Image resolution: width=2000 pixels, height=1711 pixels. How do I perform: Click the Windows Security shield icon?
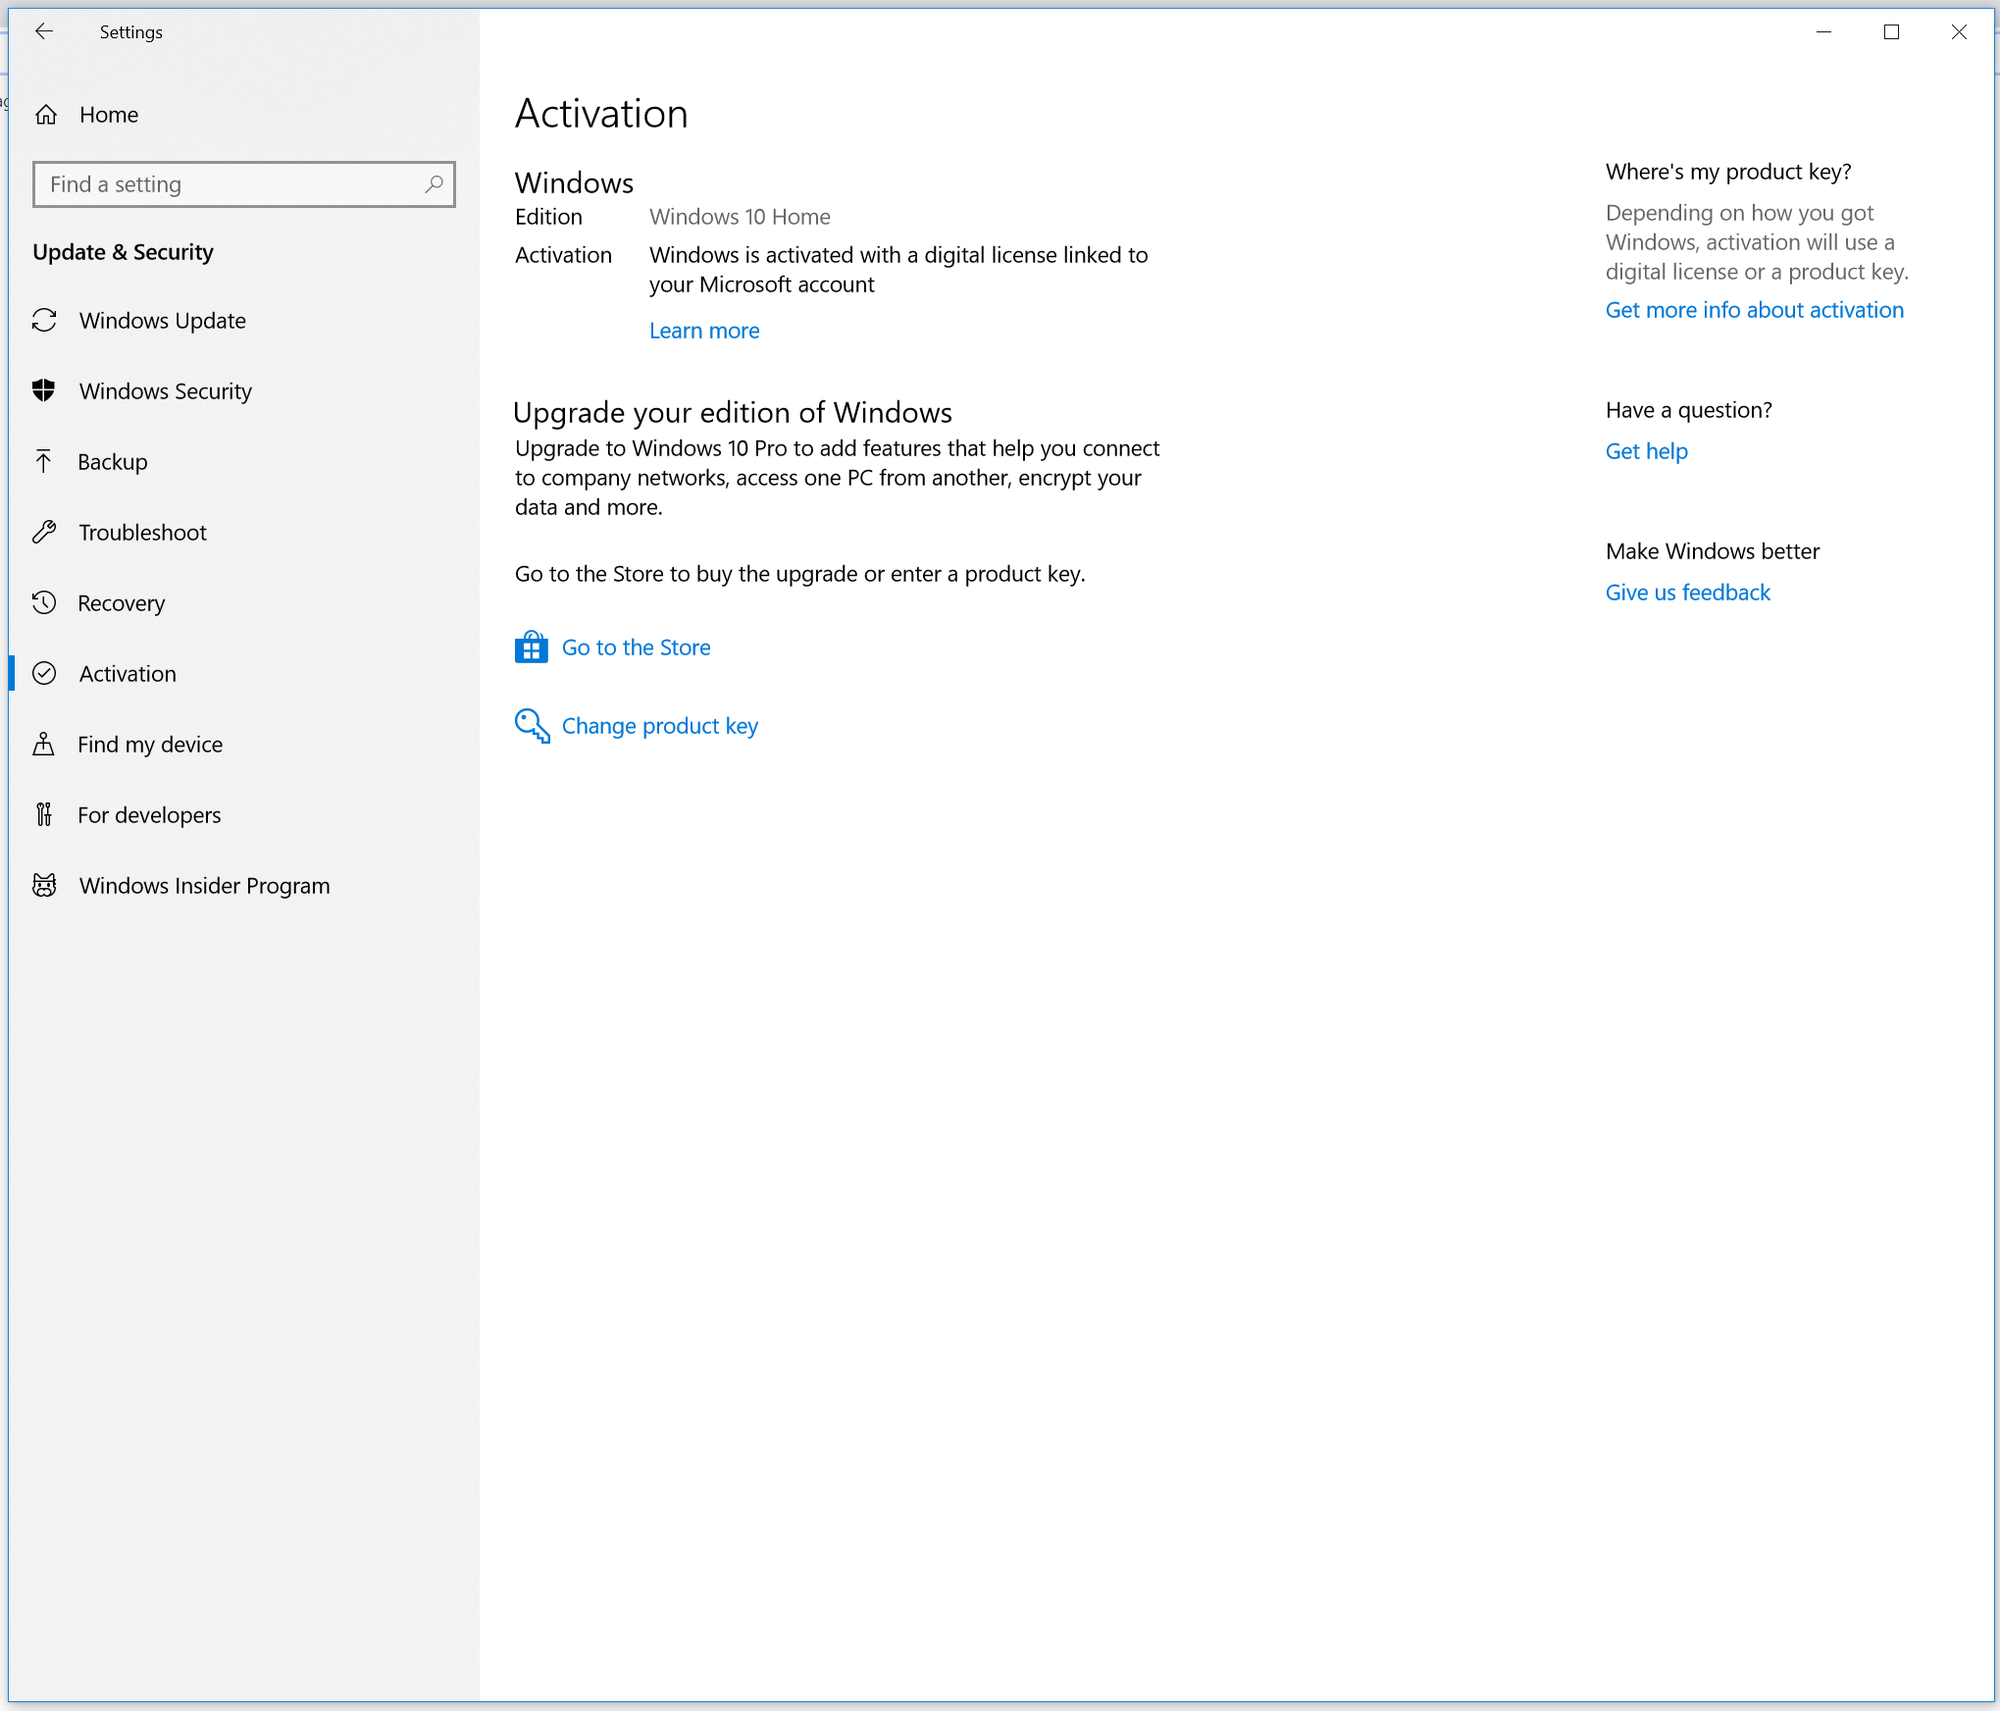pos(46,390)
